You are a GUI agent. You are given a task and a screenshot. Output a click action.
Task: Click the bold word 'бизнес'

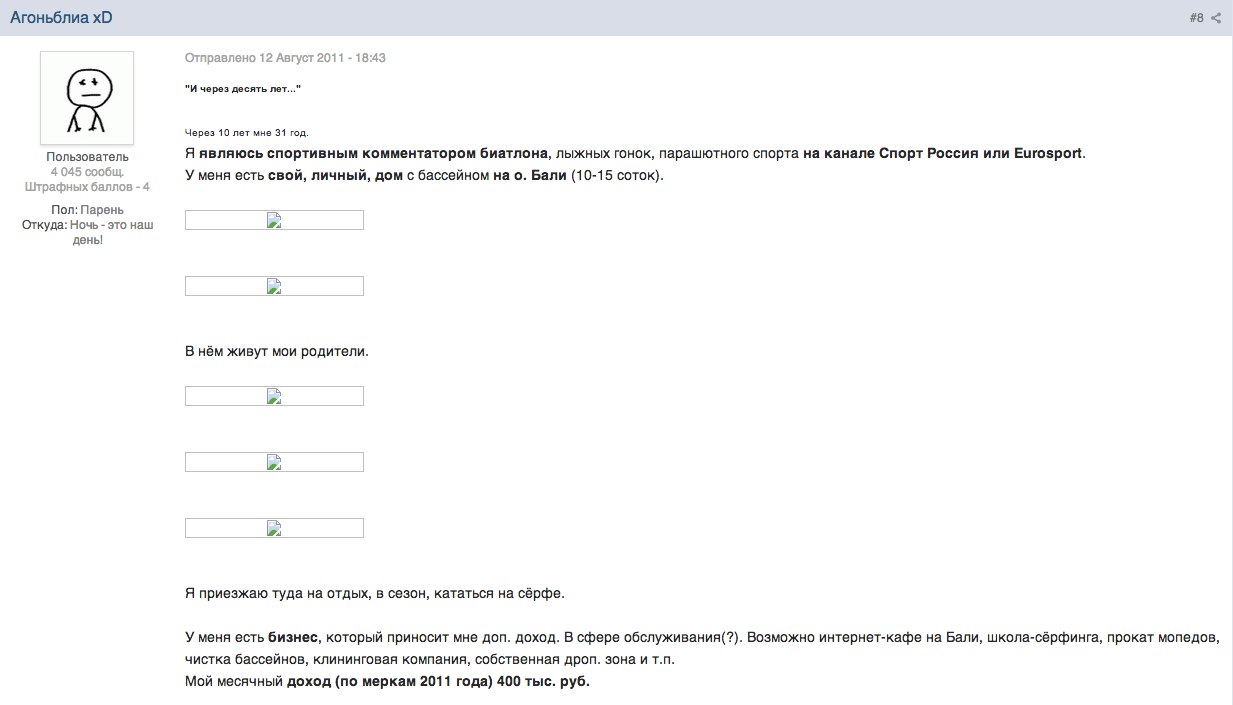293,637
